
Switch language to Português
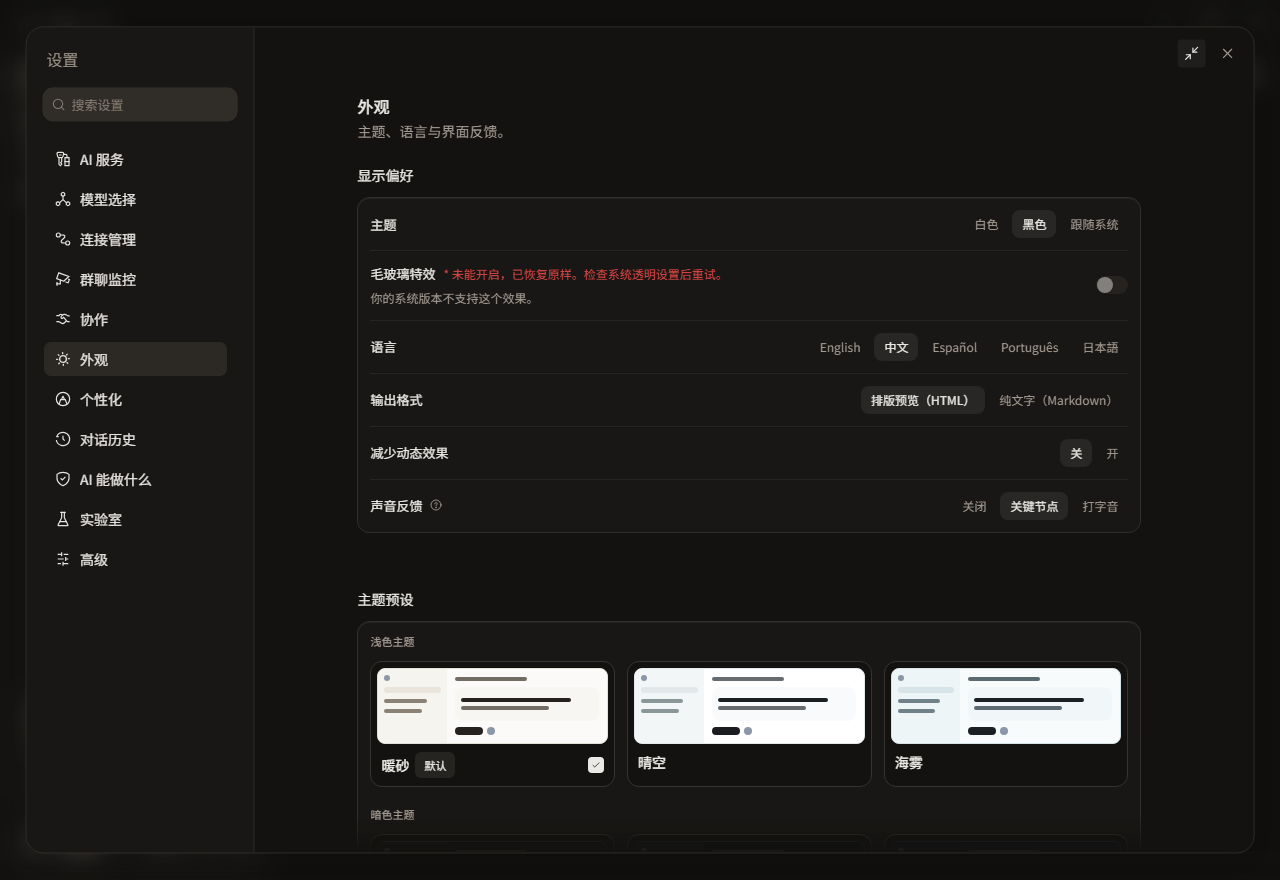click(x=1029, y=347)
